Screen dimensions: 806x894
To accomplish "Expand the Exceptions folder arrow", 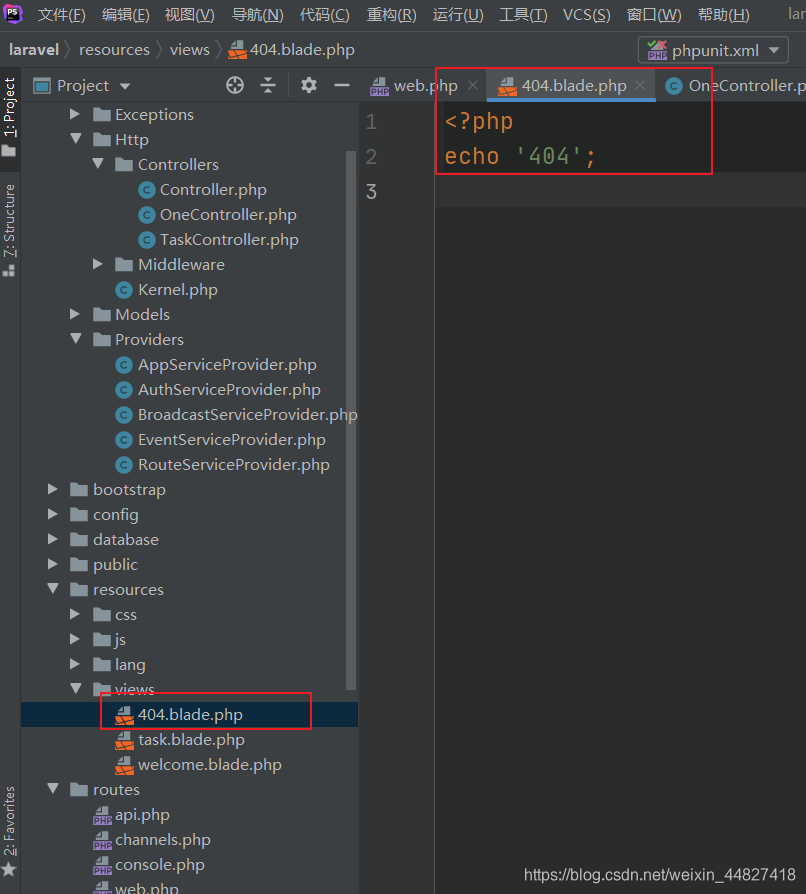I will coord(75,114).
